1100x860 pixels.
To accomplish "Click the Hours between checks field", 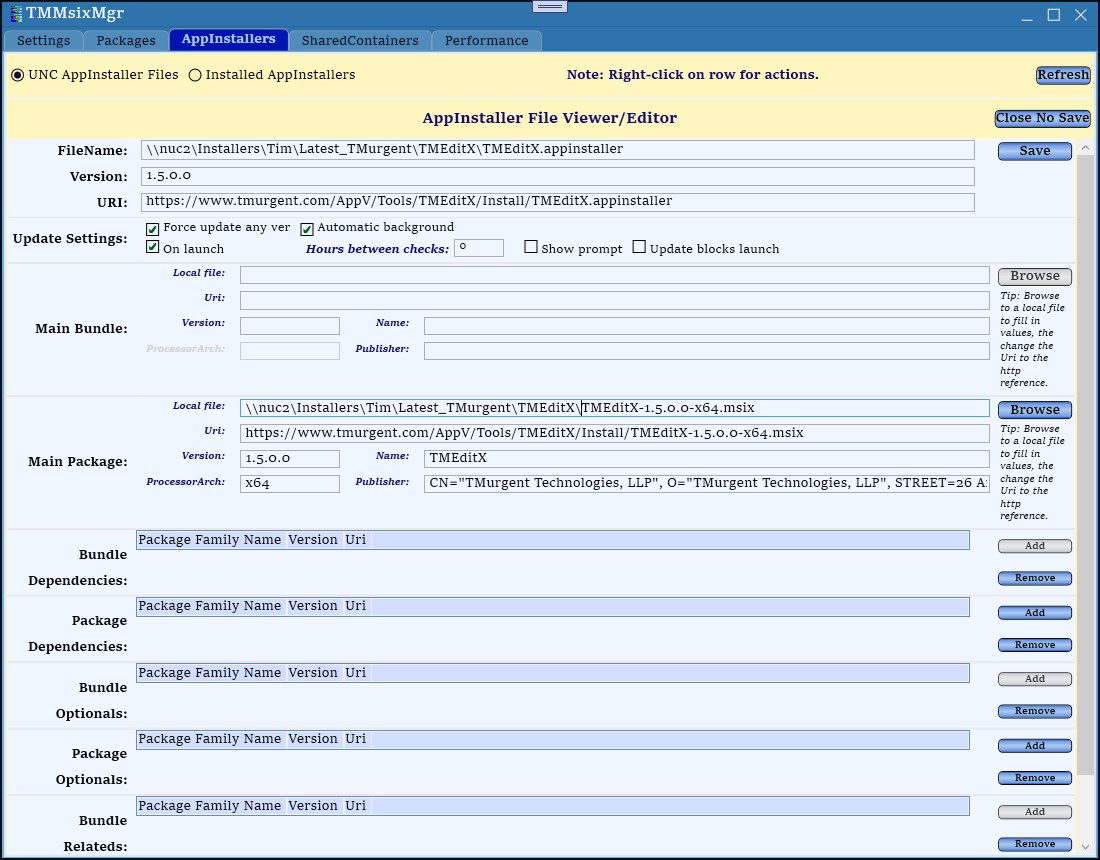I will [478, 248].
